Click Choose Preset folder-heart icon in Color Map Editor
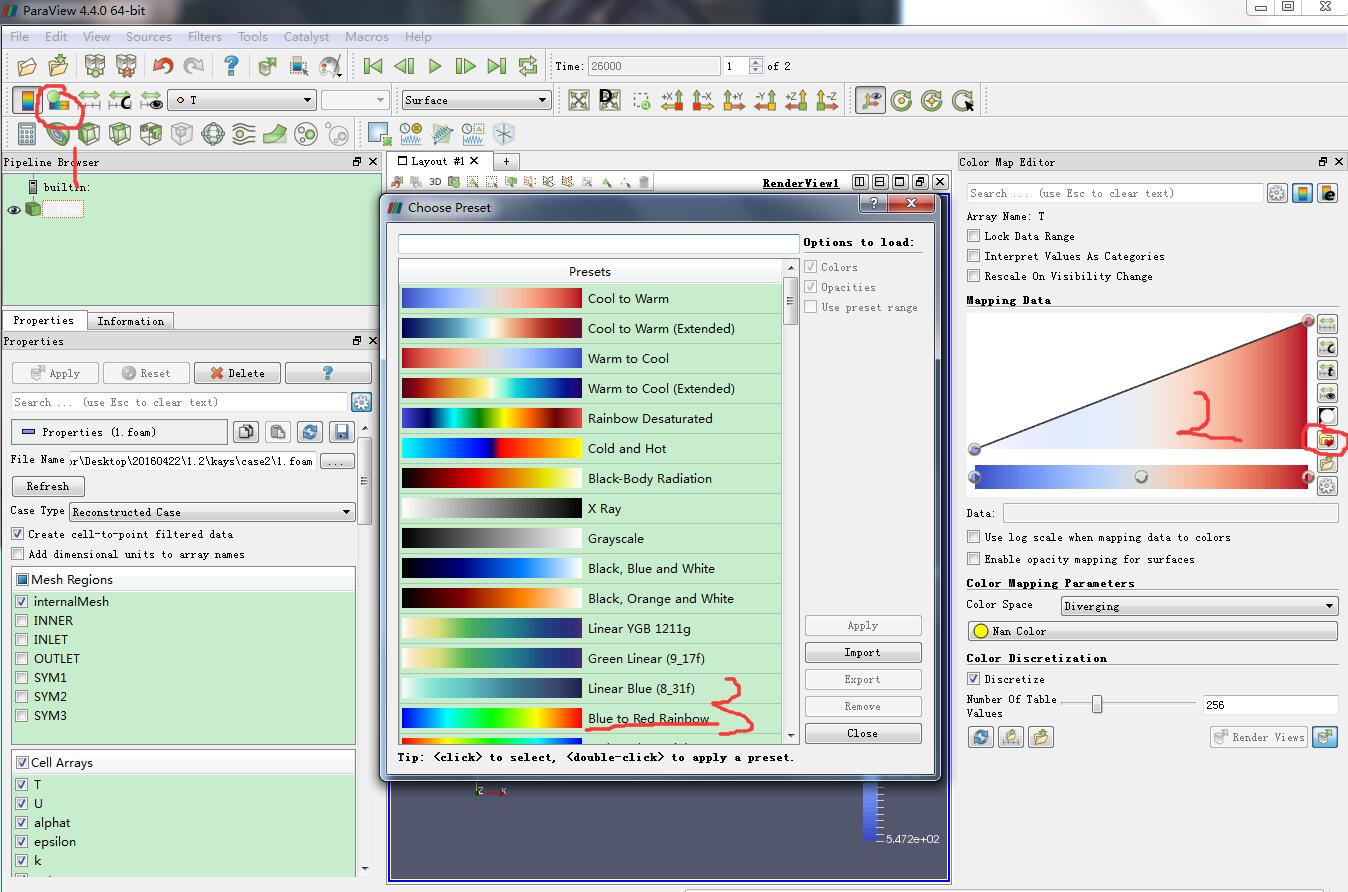Image resolution: width=1348 pixels, height=892 pixels. [1327, 440]
